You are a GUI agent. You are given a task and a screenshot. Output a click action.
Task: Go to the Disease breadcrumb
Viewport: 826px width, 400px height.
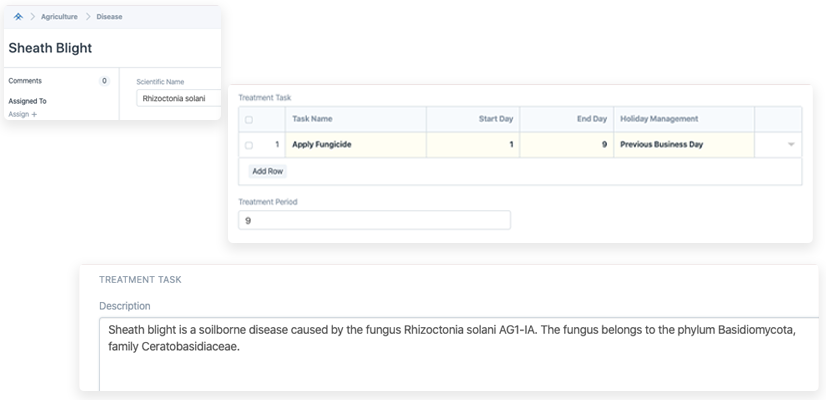click(x=110, y=17)
